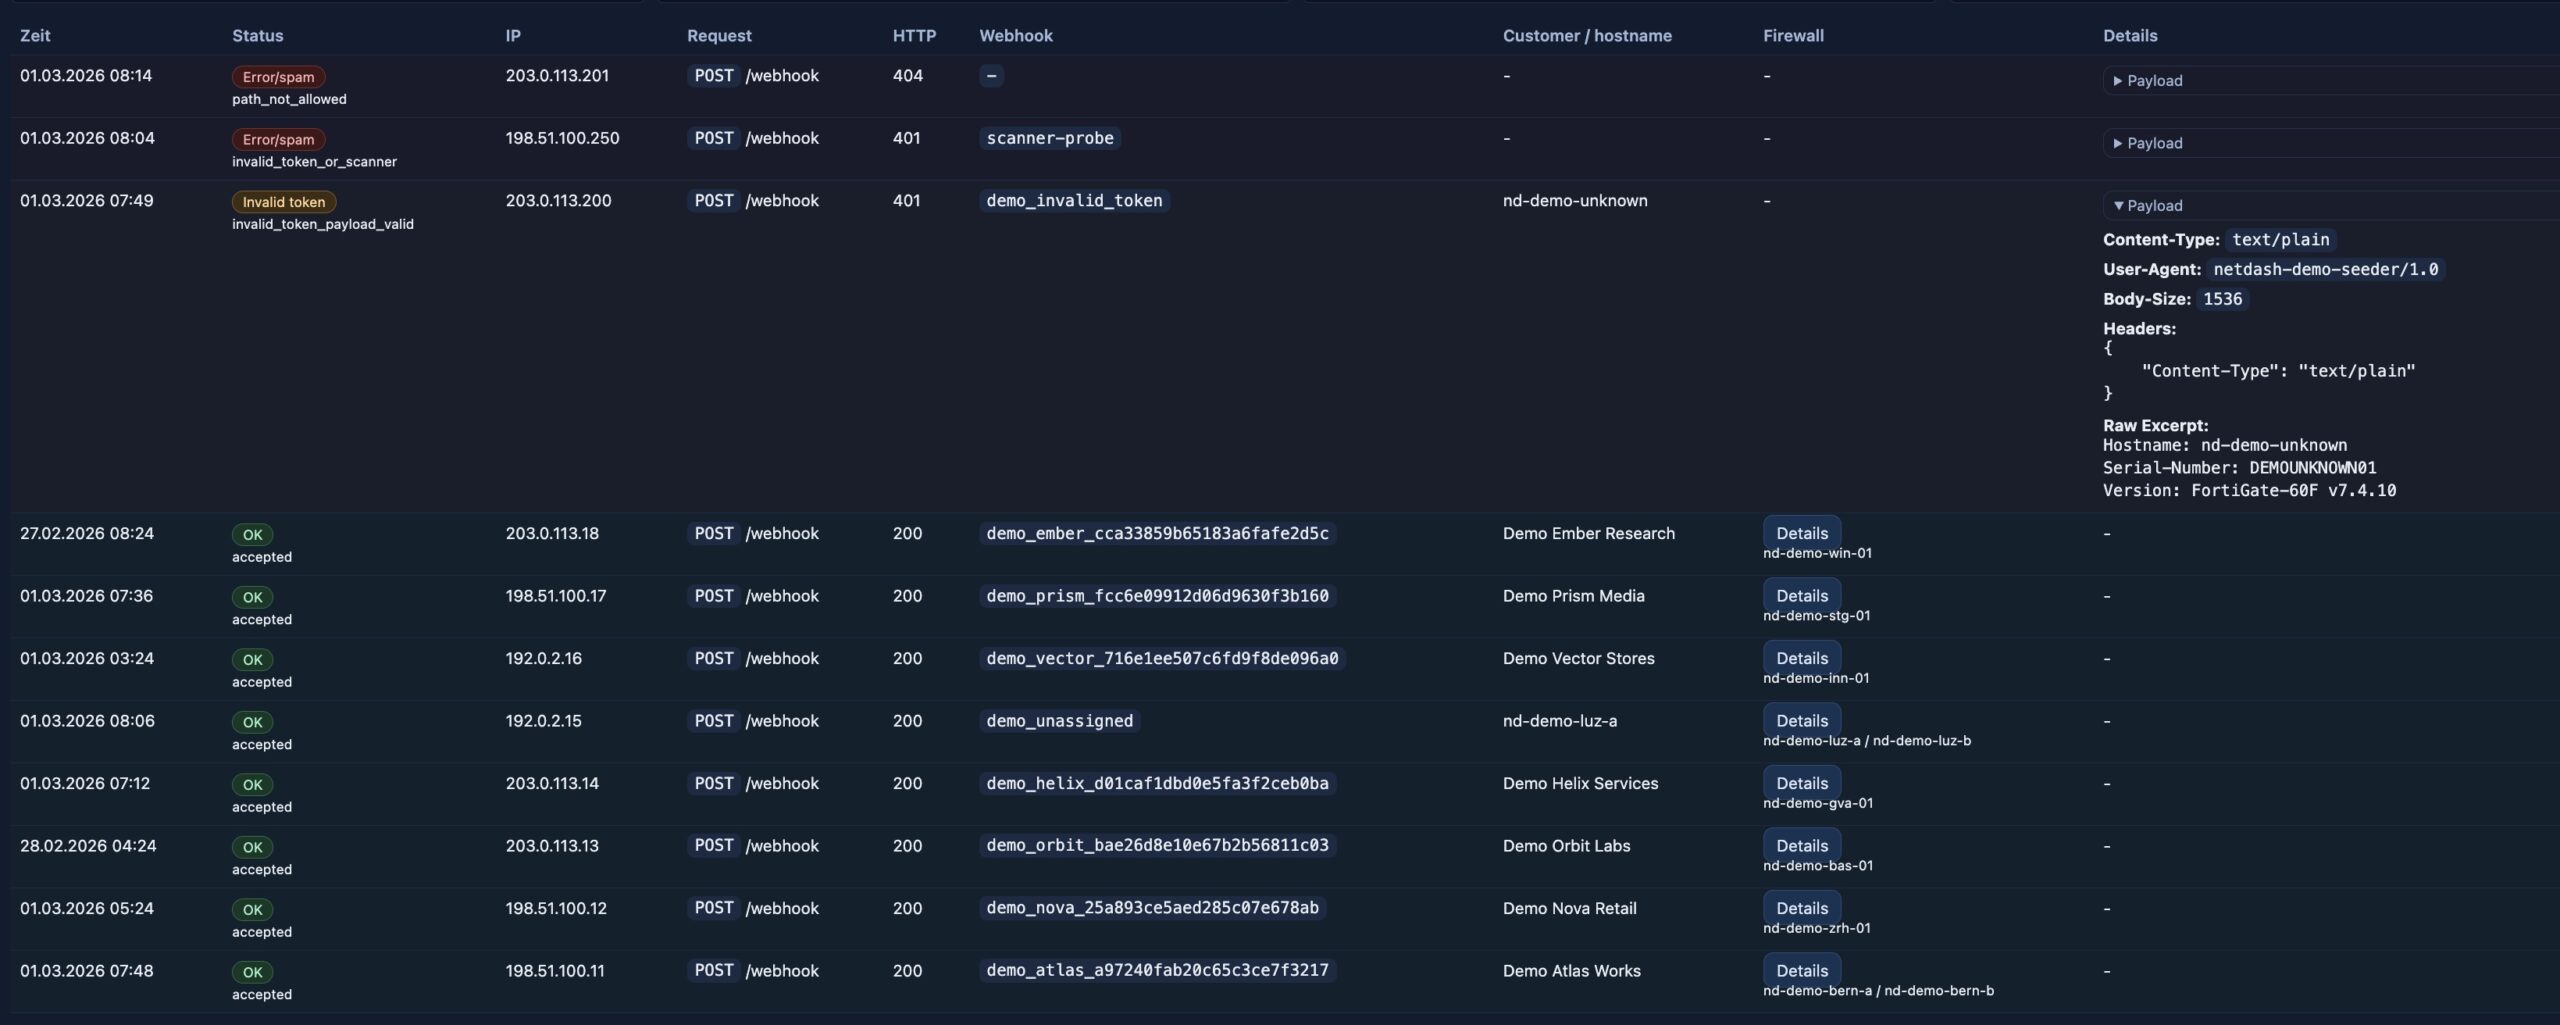Click the Webhook column header
Image resolution: width=2560 pixels, height=1025 pixels.
click(x=1015, y=36)
